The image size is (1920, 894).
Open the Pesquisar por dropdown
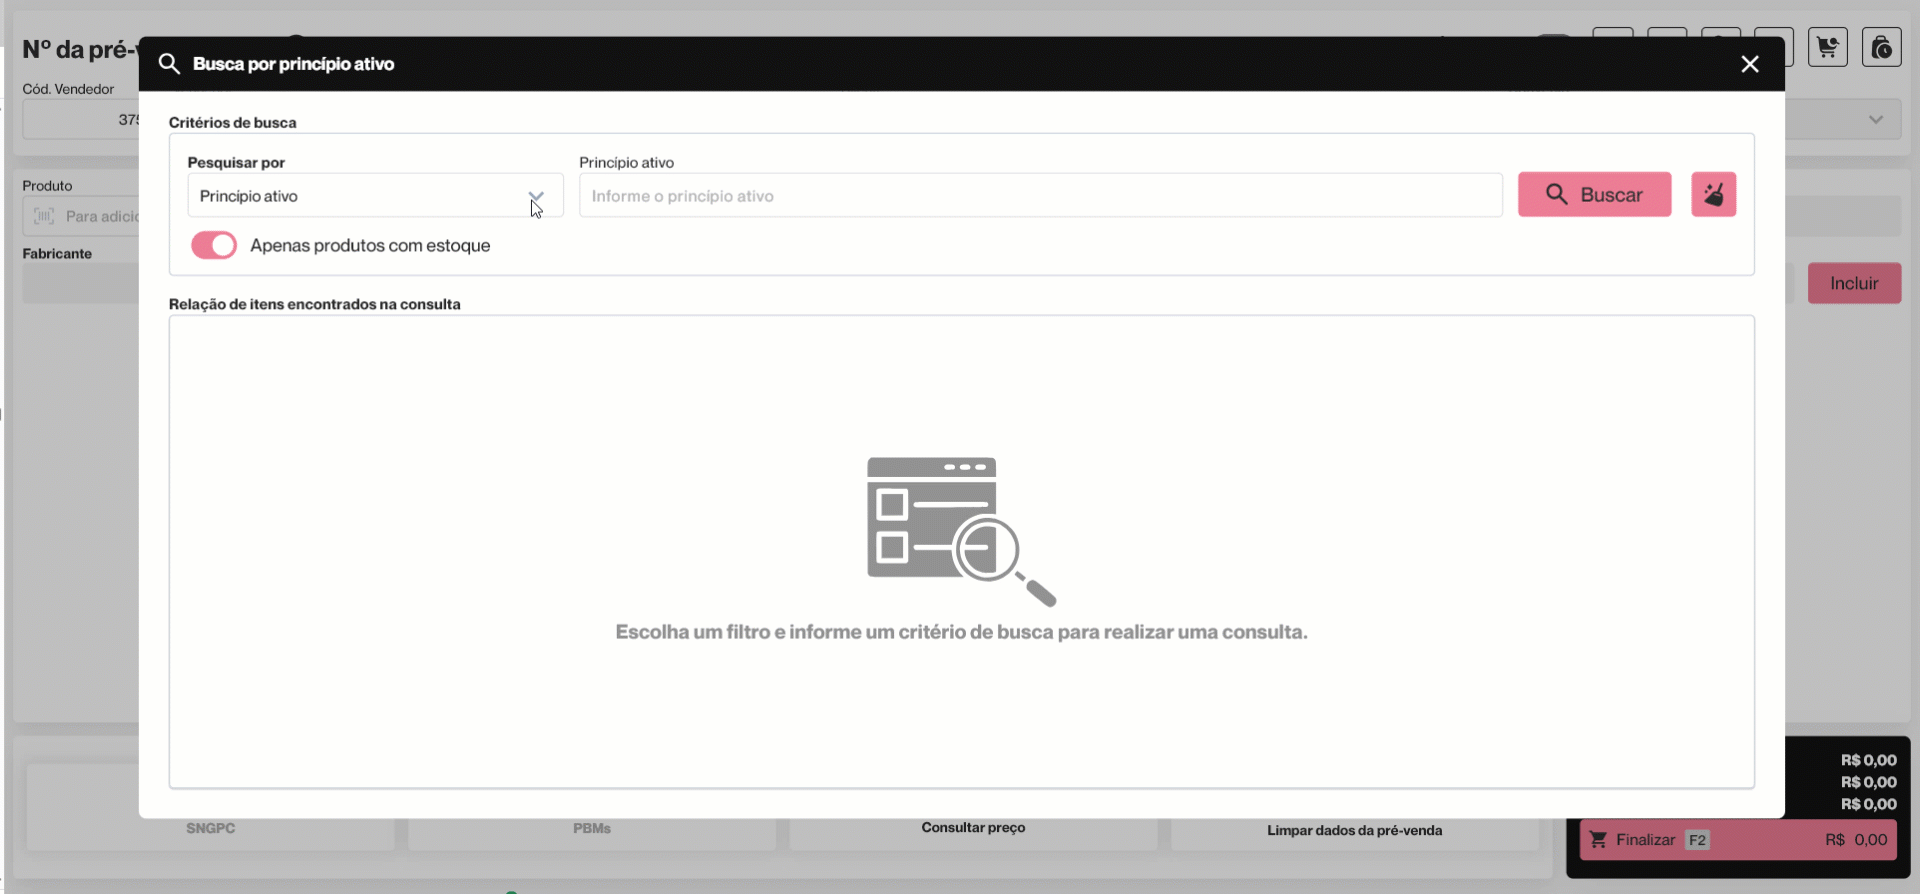click(375, 196)
